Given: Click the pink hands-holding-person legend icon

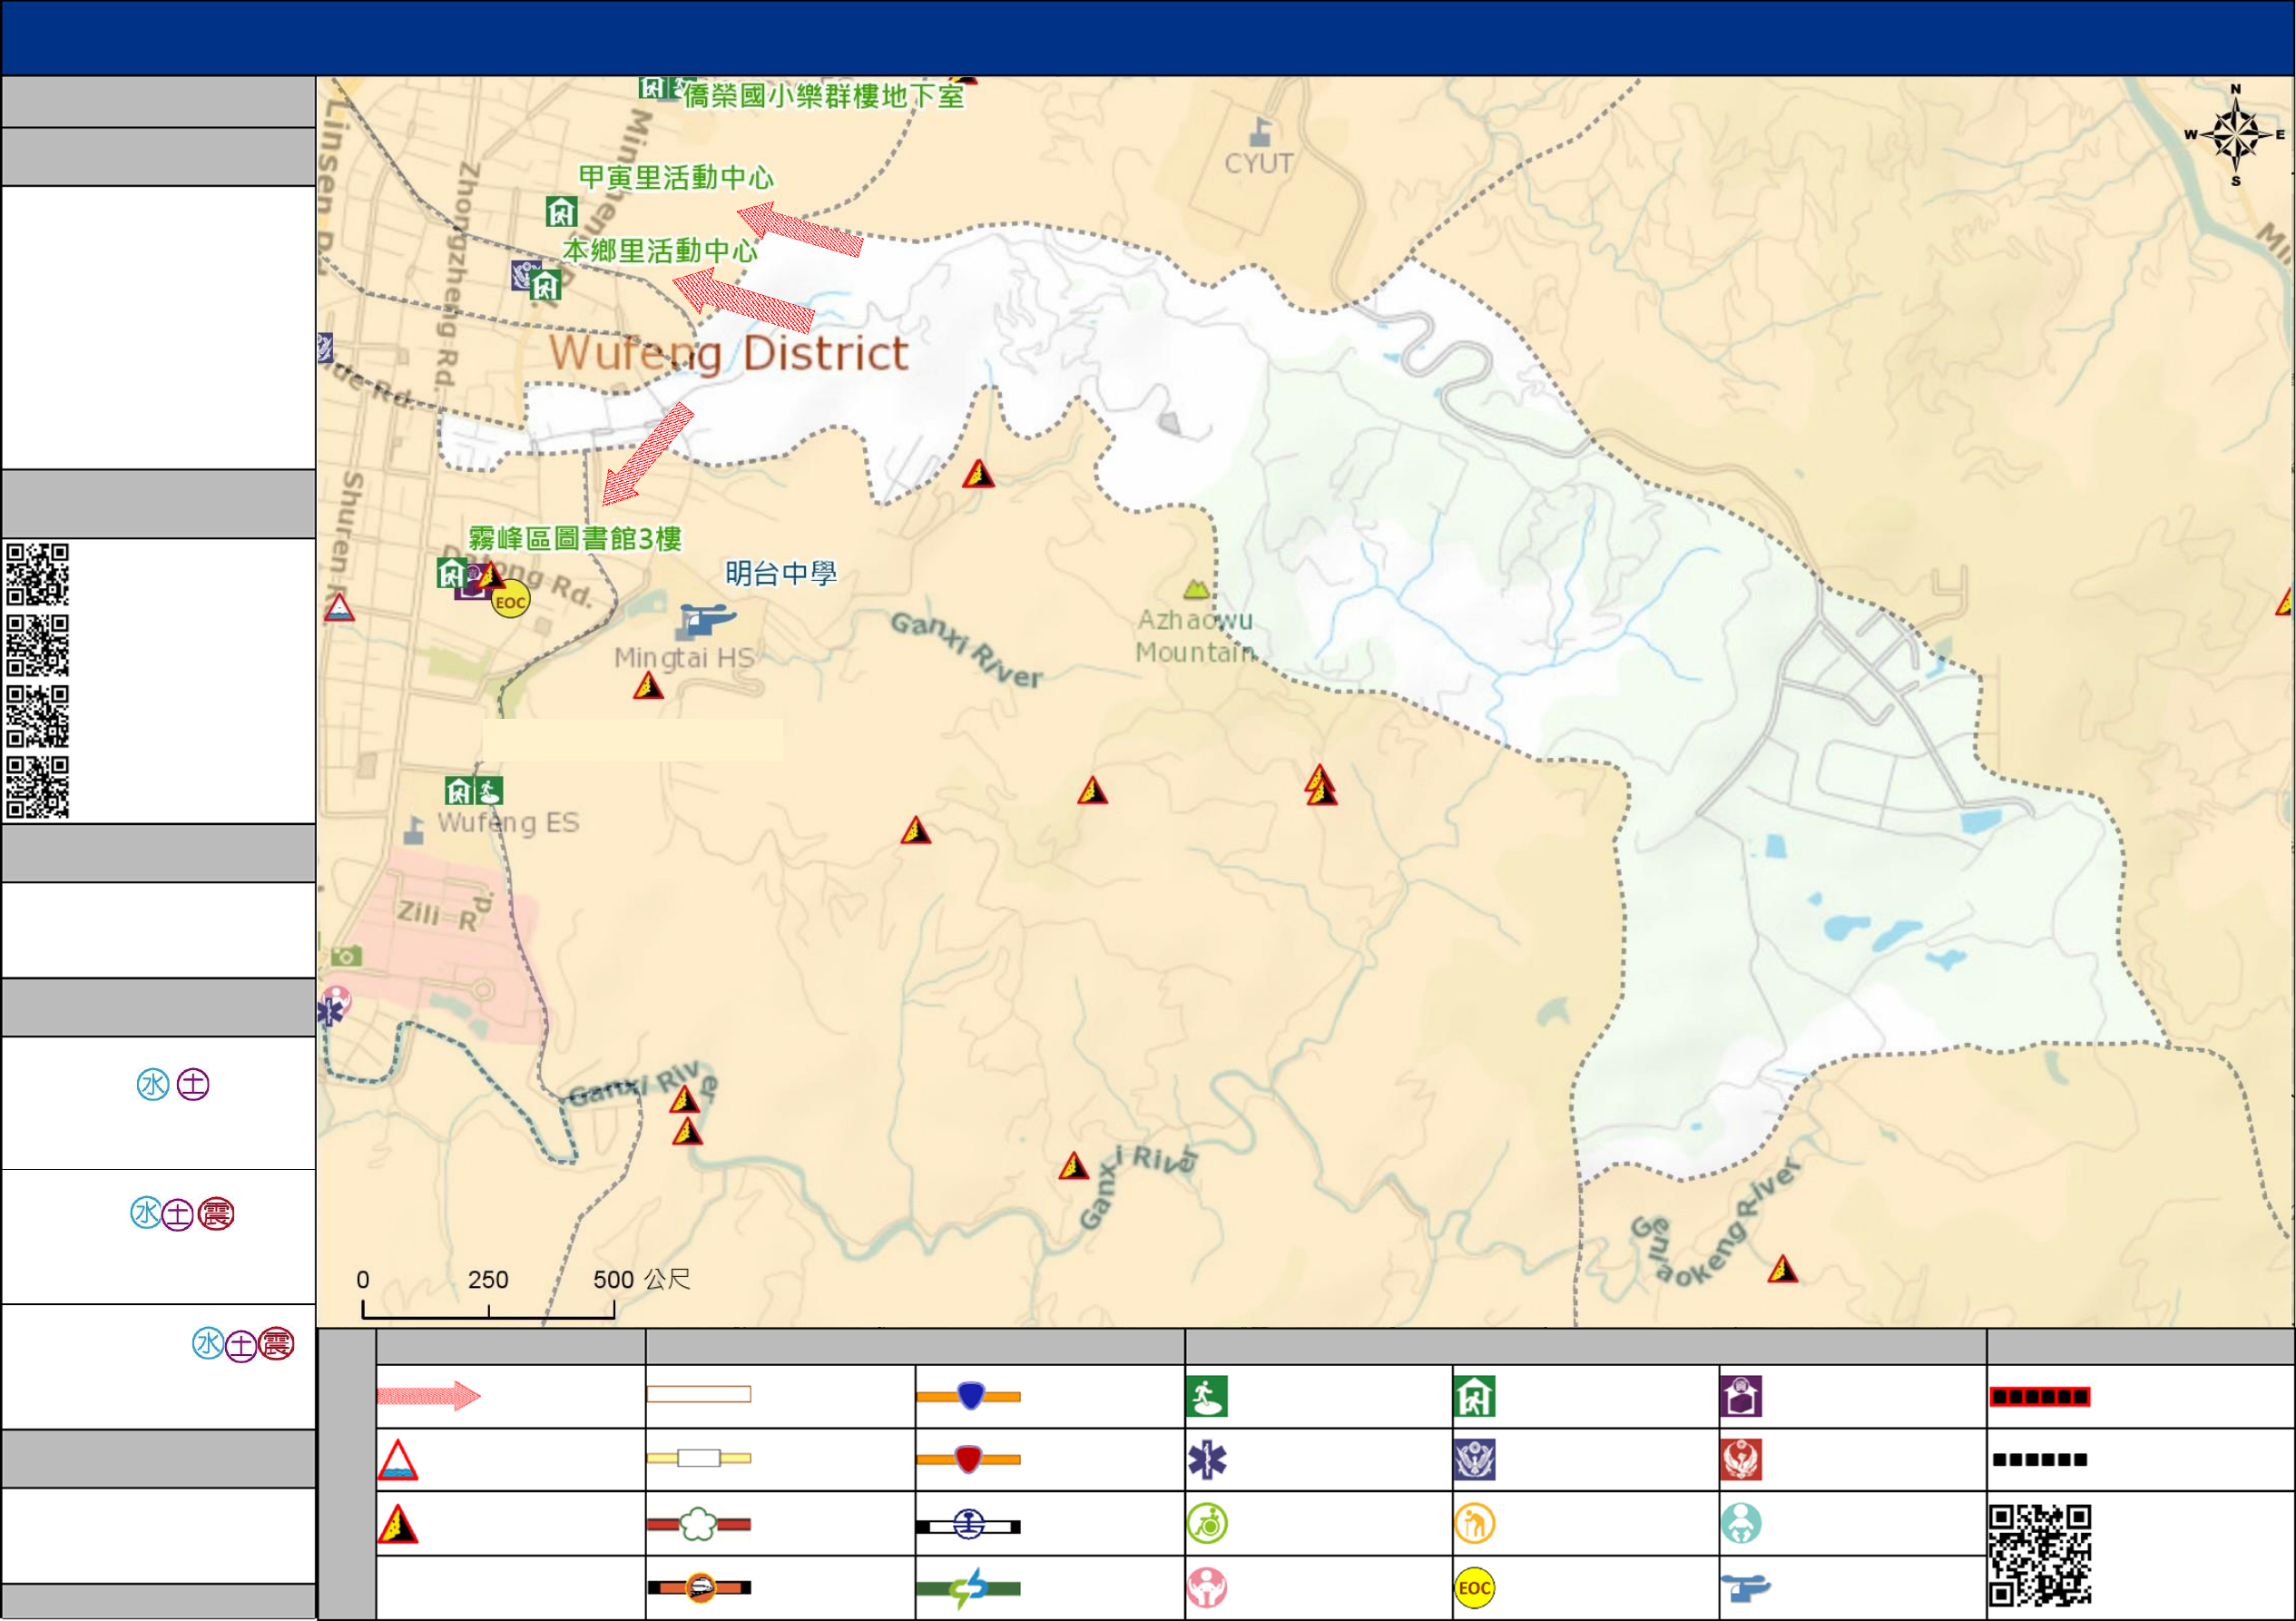Looking at the screenshot, I should coord(1207,1588).
